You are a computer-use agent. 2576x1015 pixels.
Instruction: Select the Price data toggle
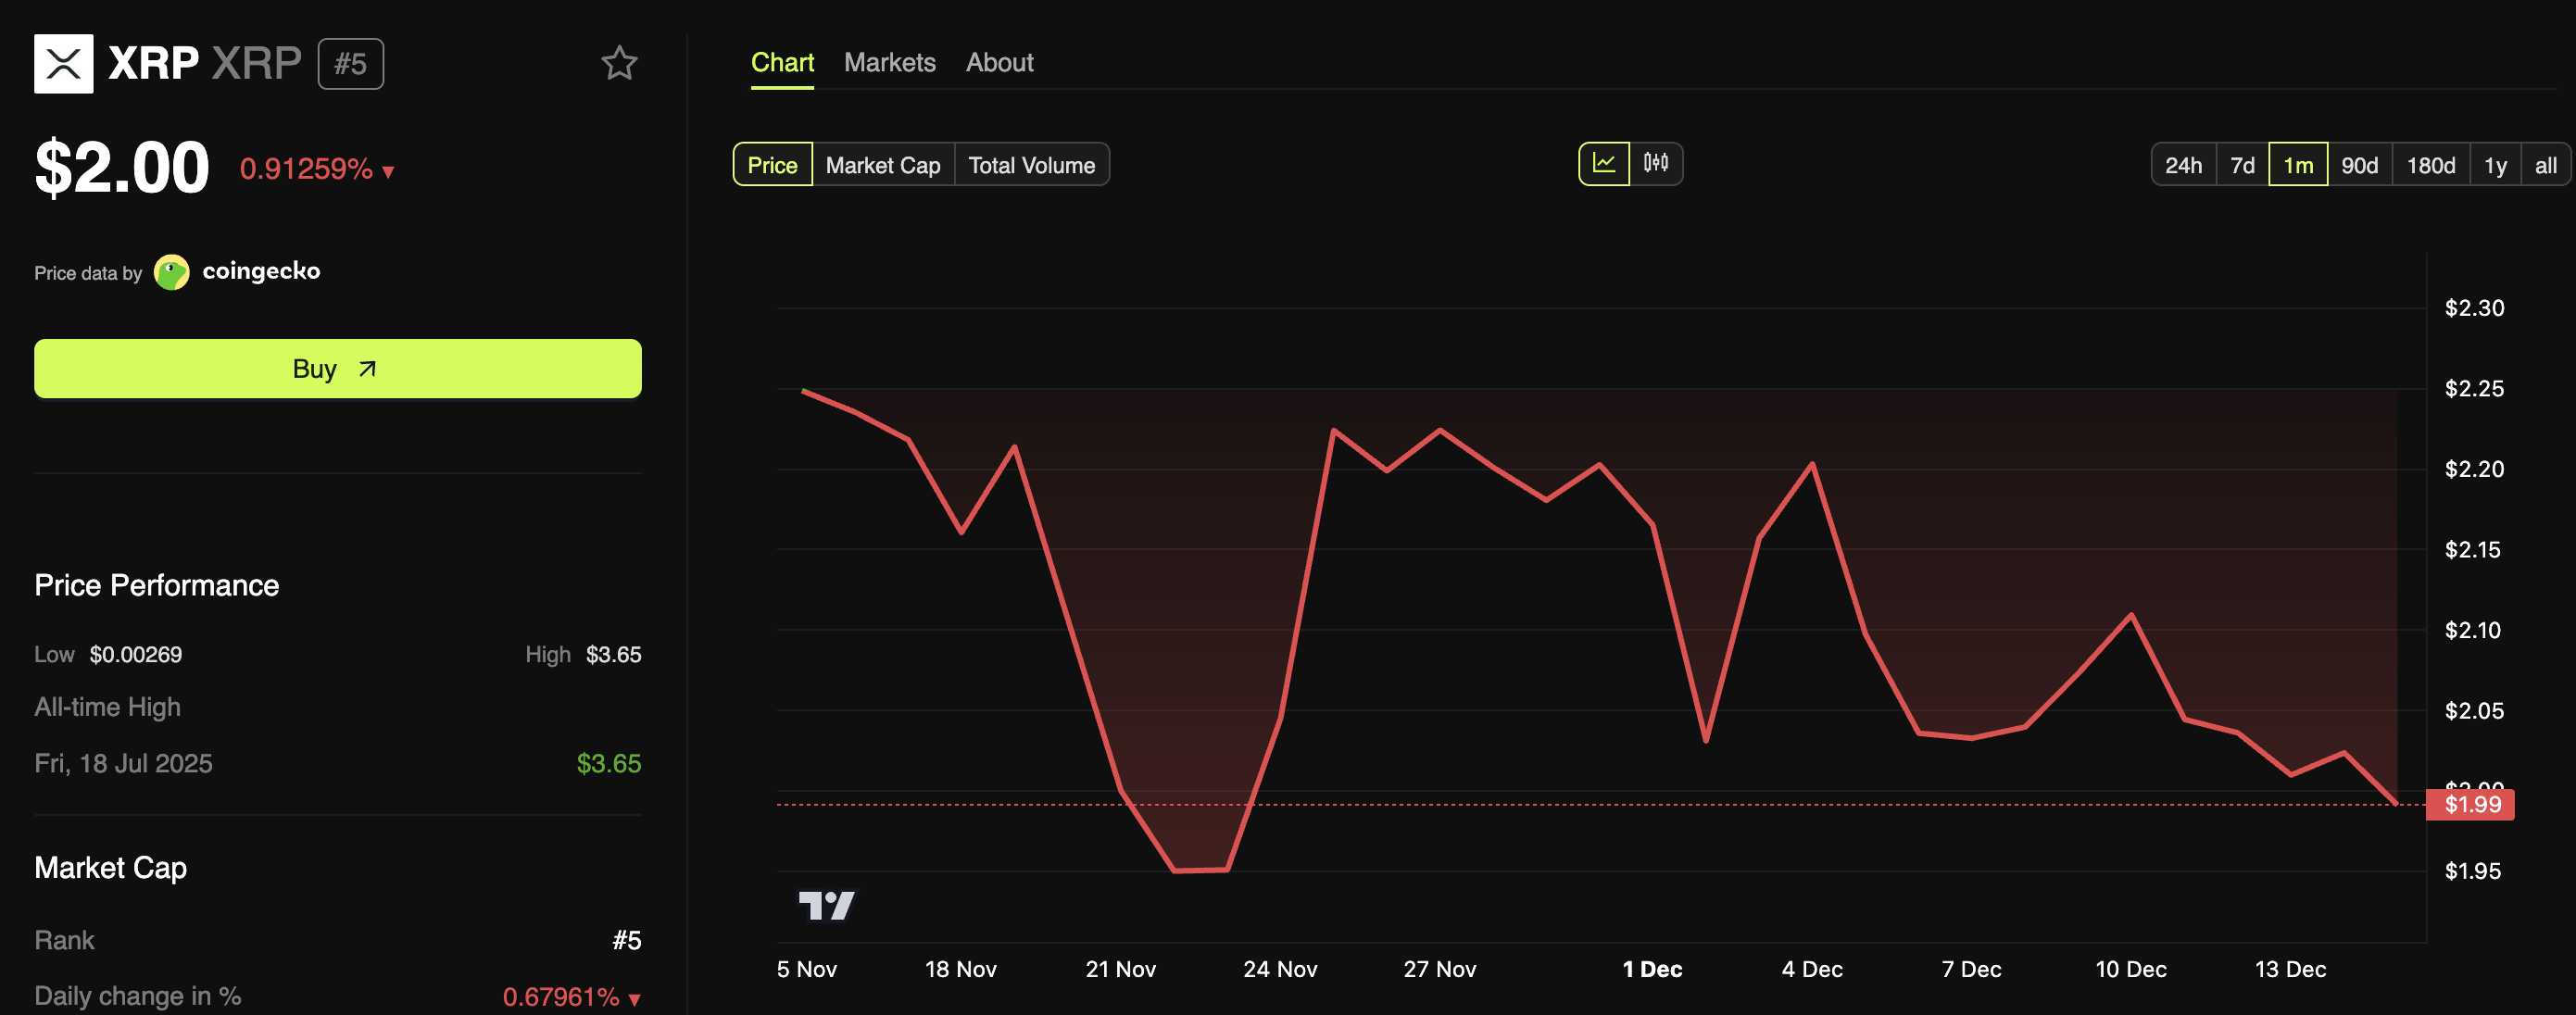click(772, 165)
